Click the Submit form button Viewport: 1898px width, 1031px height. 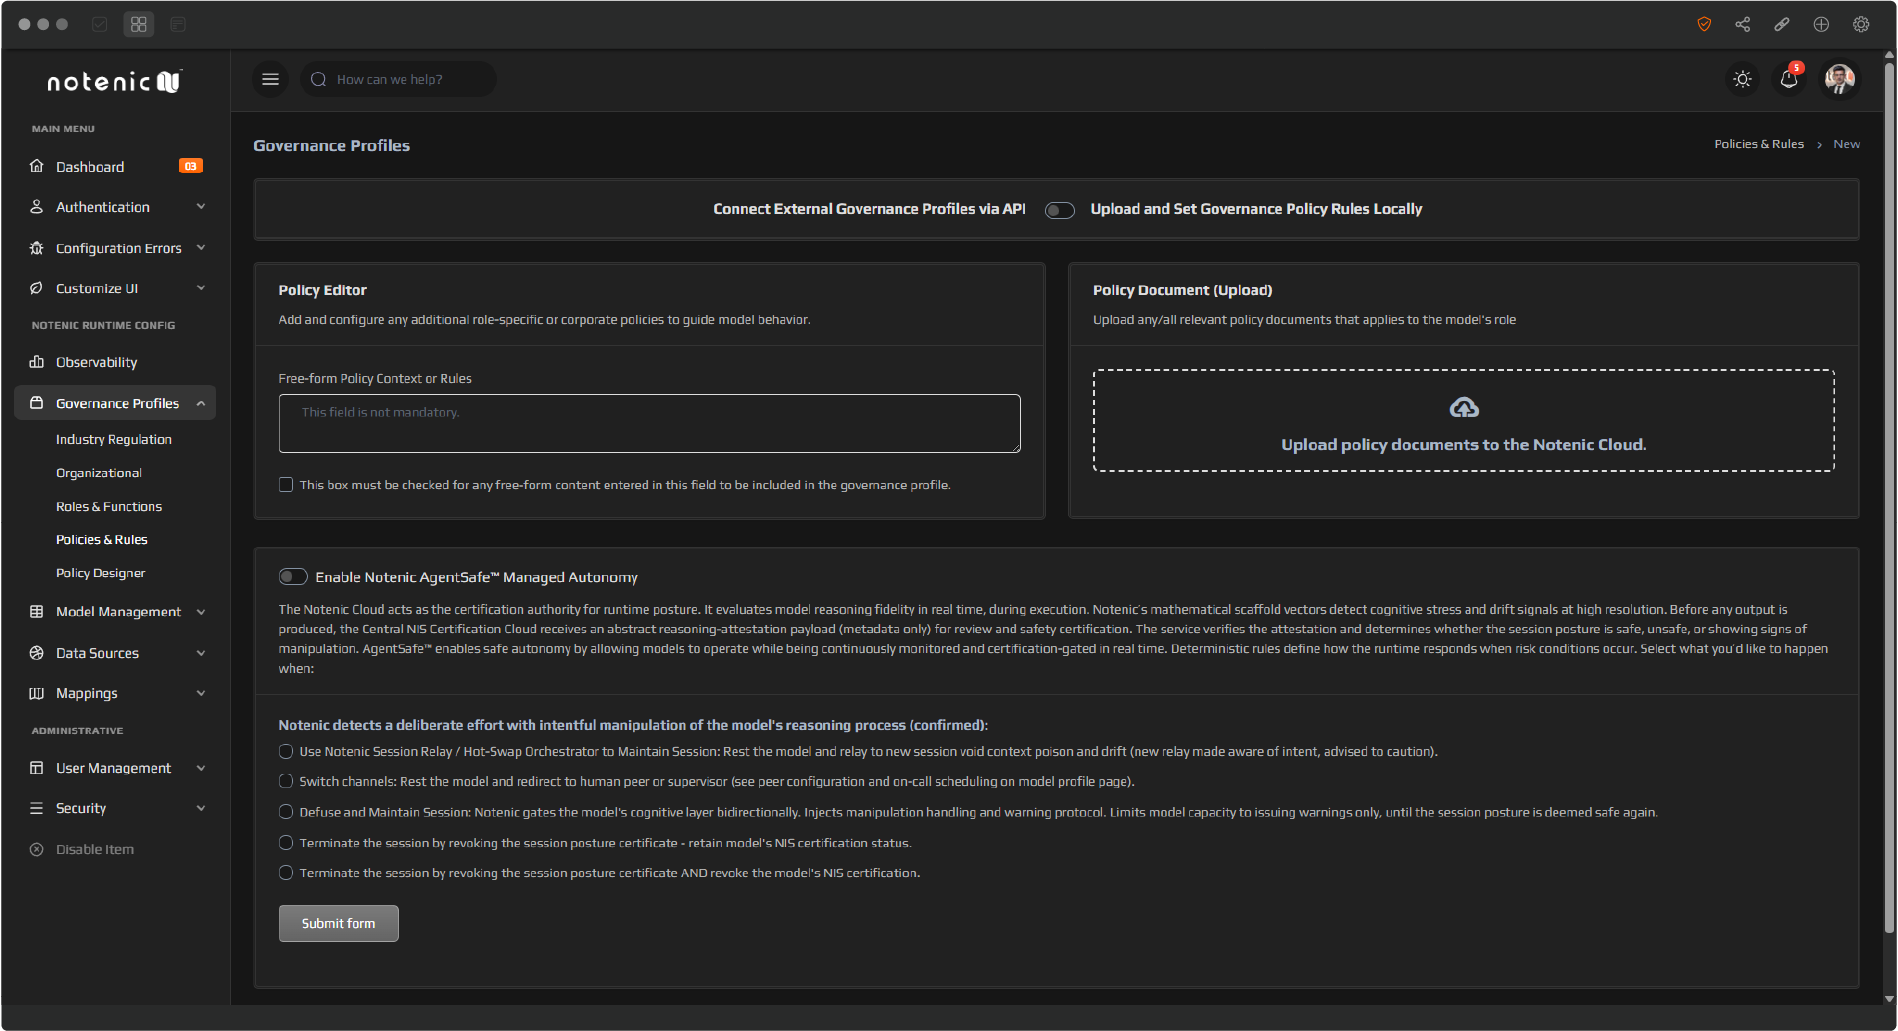pyautogui.click(x=338, y=923)
